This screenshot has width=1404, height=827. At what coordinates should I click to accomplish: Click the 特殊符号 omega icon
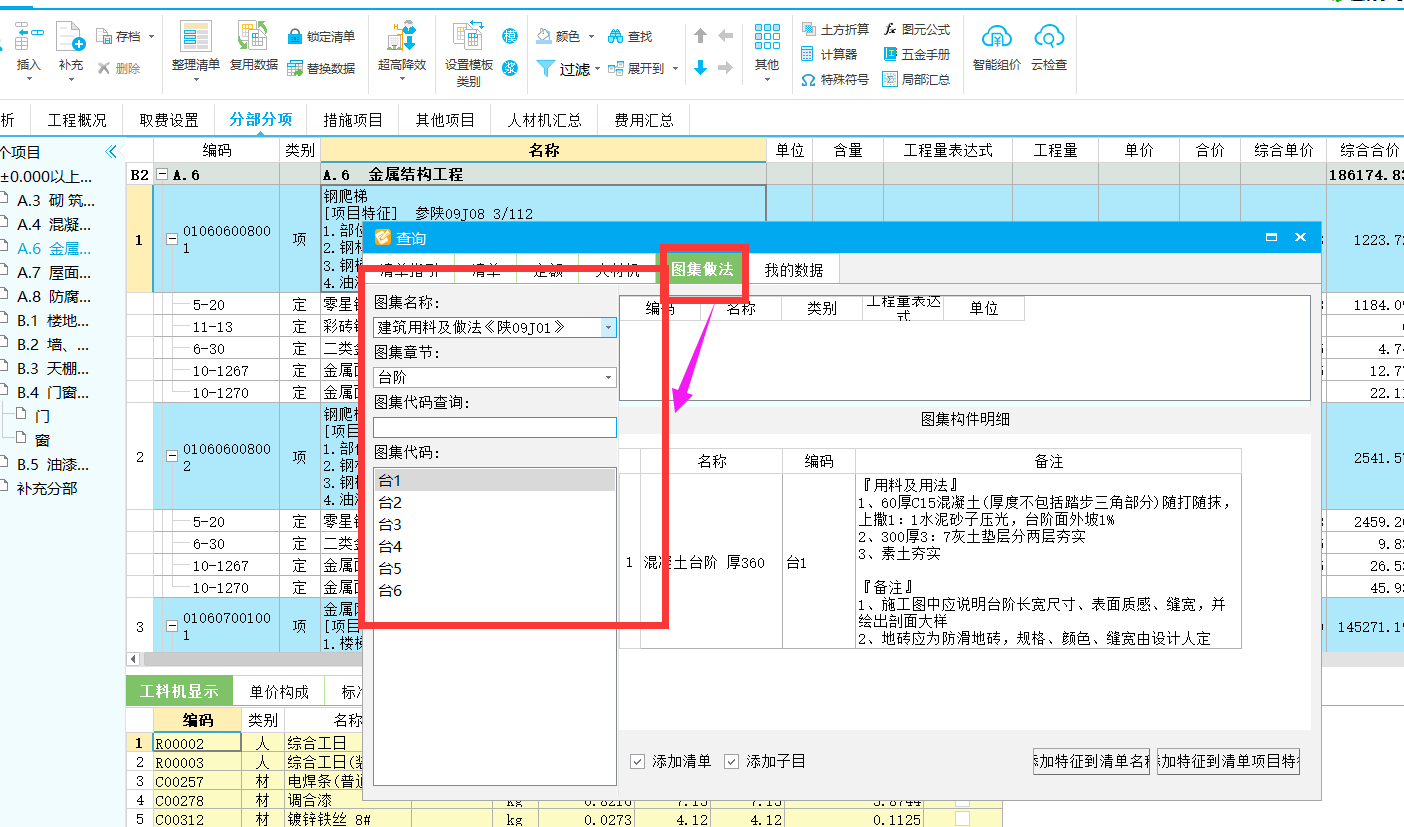pos(808,80)
